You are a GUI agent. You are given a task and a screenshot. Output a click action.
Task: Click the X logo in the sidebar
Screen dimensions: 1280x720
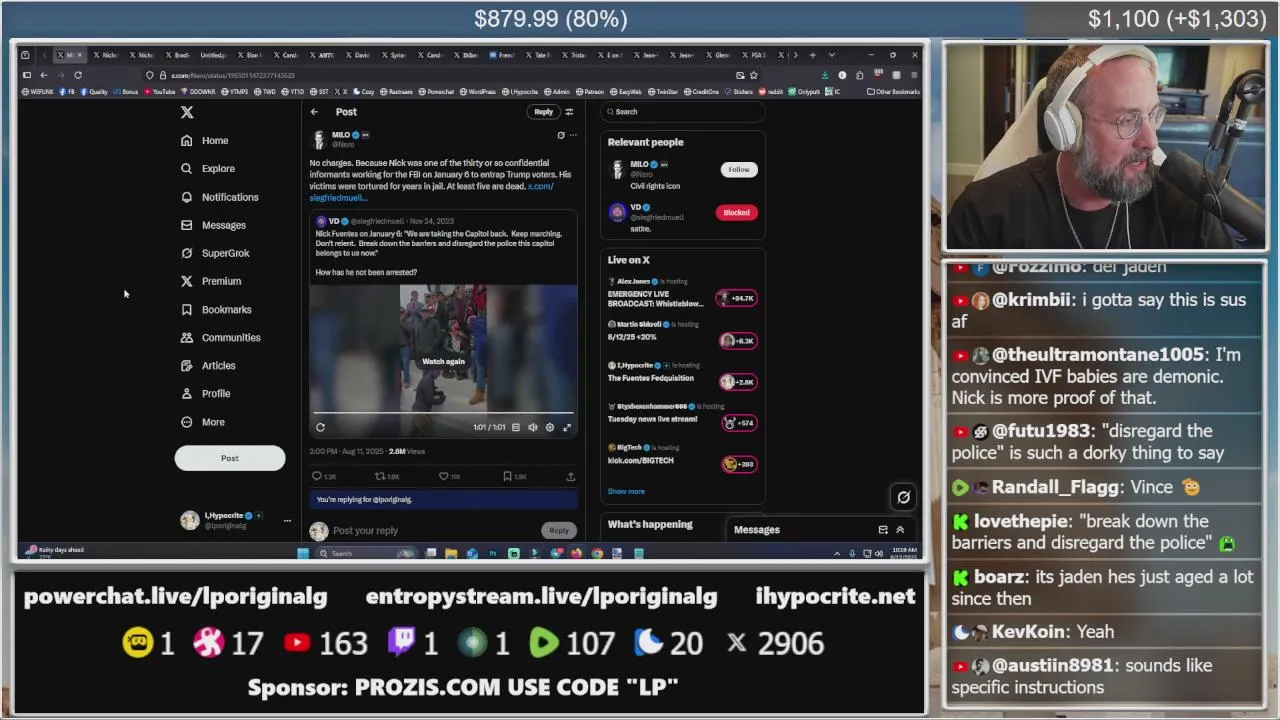pos(187,112)
